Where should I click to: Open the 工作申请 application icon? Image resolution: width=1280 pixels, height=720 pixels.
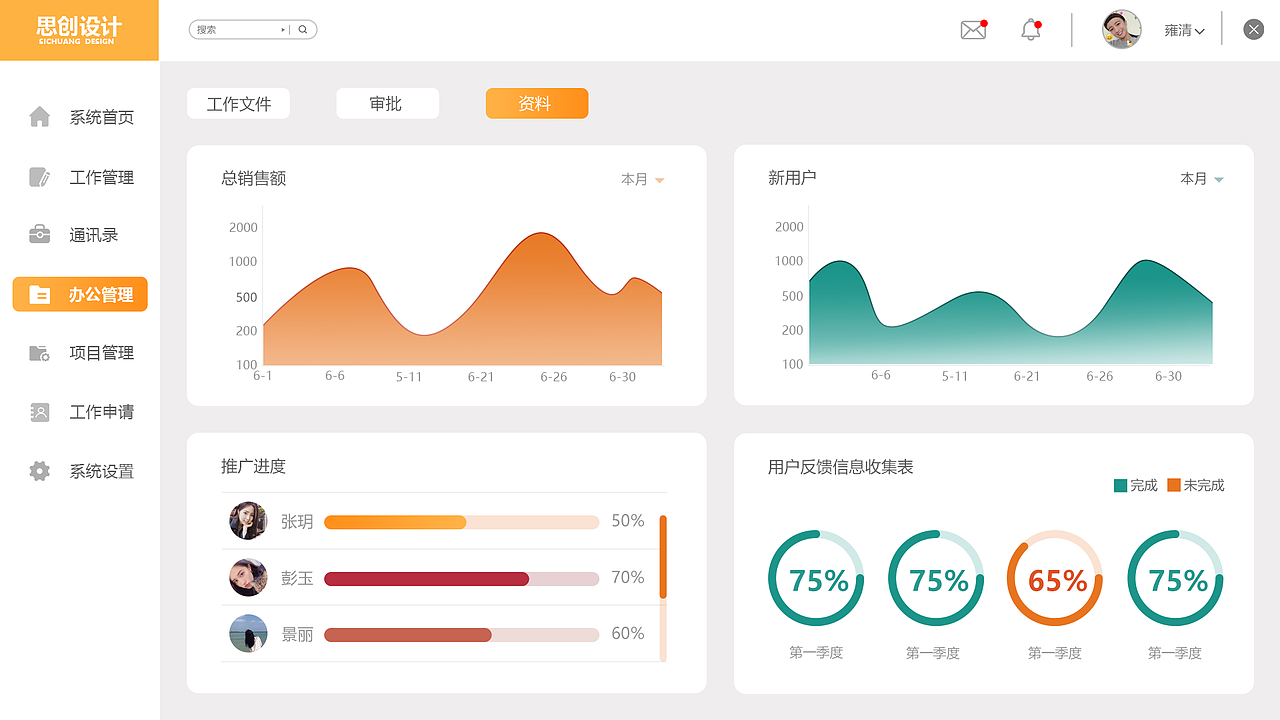click(x=38, y=412)
